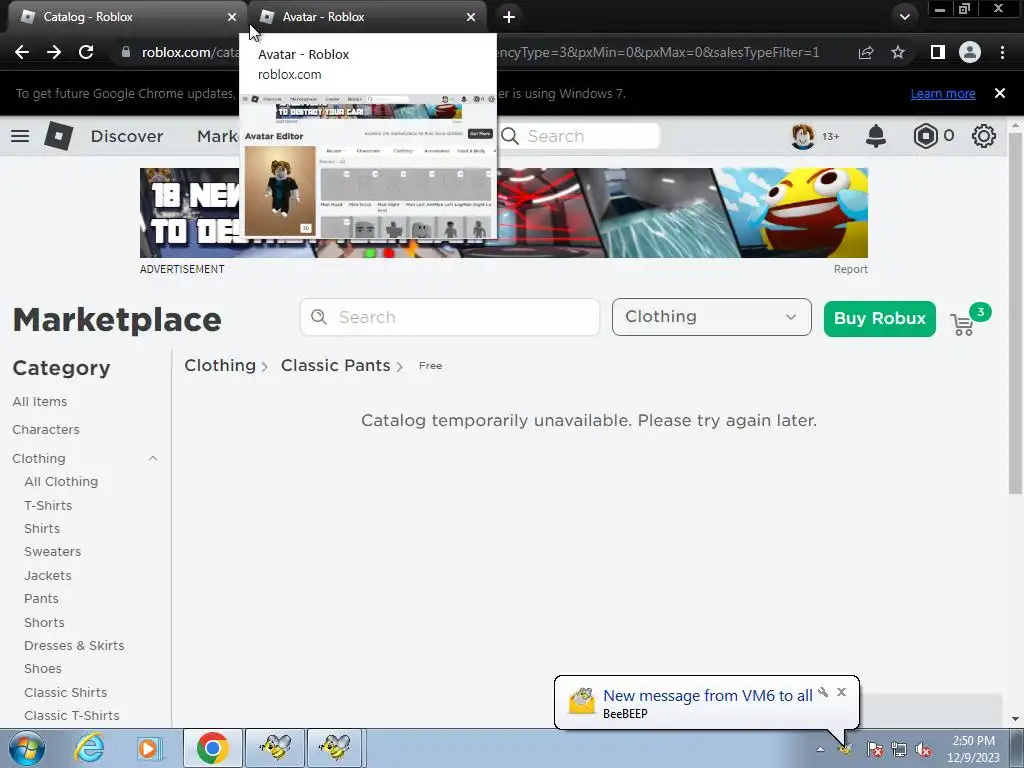This screenshot has height=768, width=1024.
Task: Bookmark this page with the star icon
Action: coord(898,52)
